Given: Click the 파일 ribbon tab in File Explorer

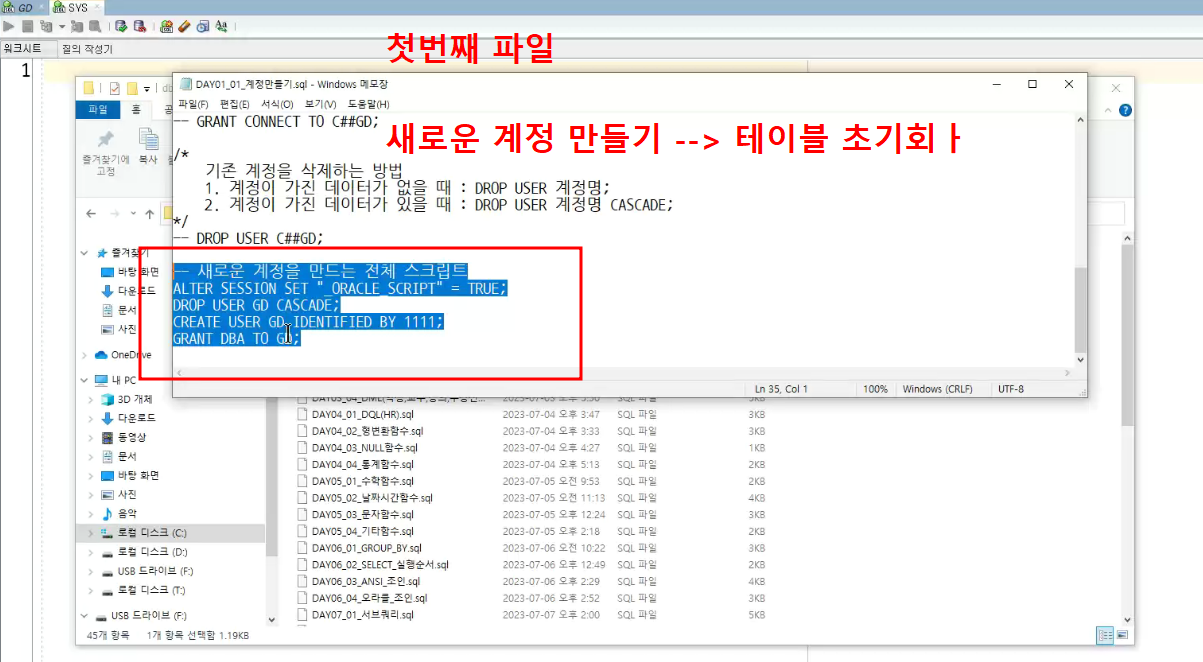Looking at the screenshot, I should tap(98, 109).
